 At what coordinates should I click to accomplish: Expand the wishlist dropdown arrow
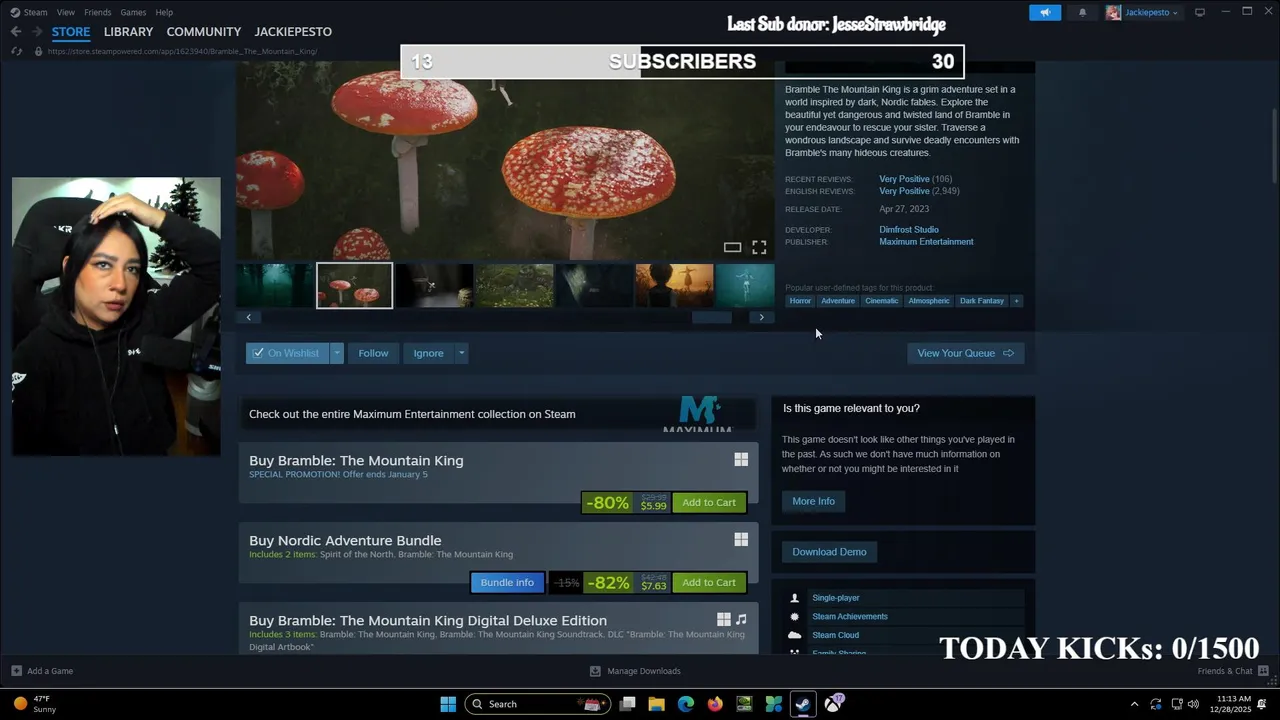point(337,353)
